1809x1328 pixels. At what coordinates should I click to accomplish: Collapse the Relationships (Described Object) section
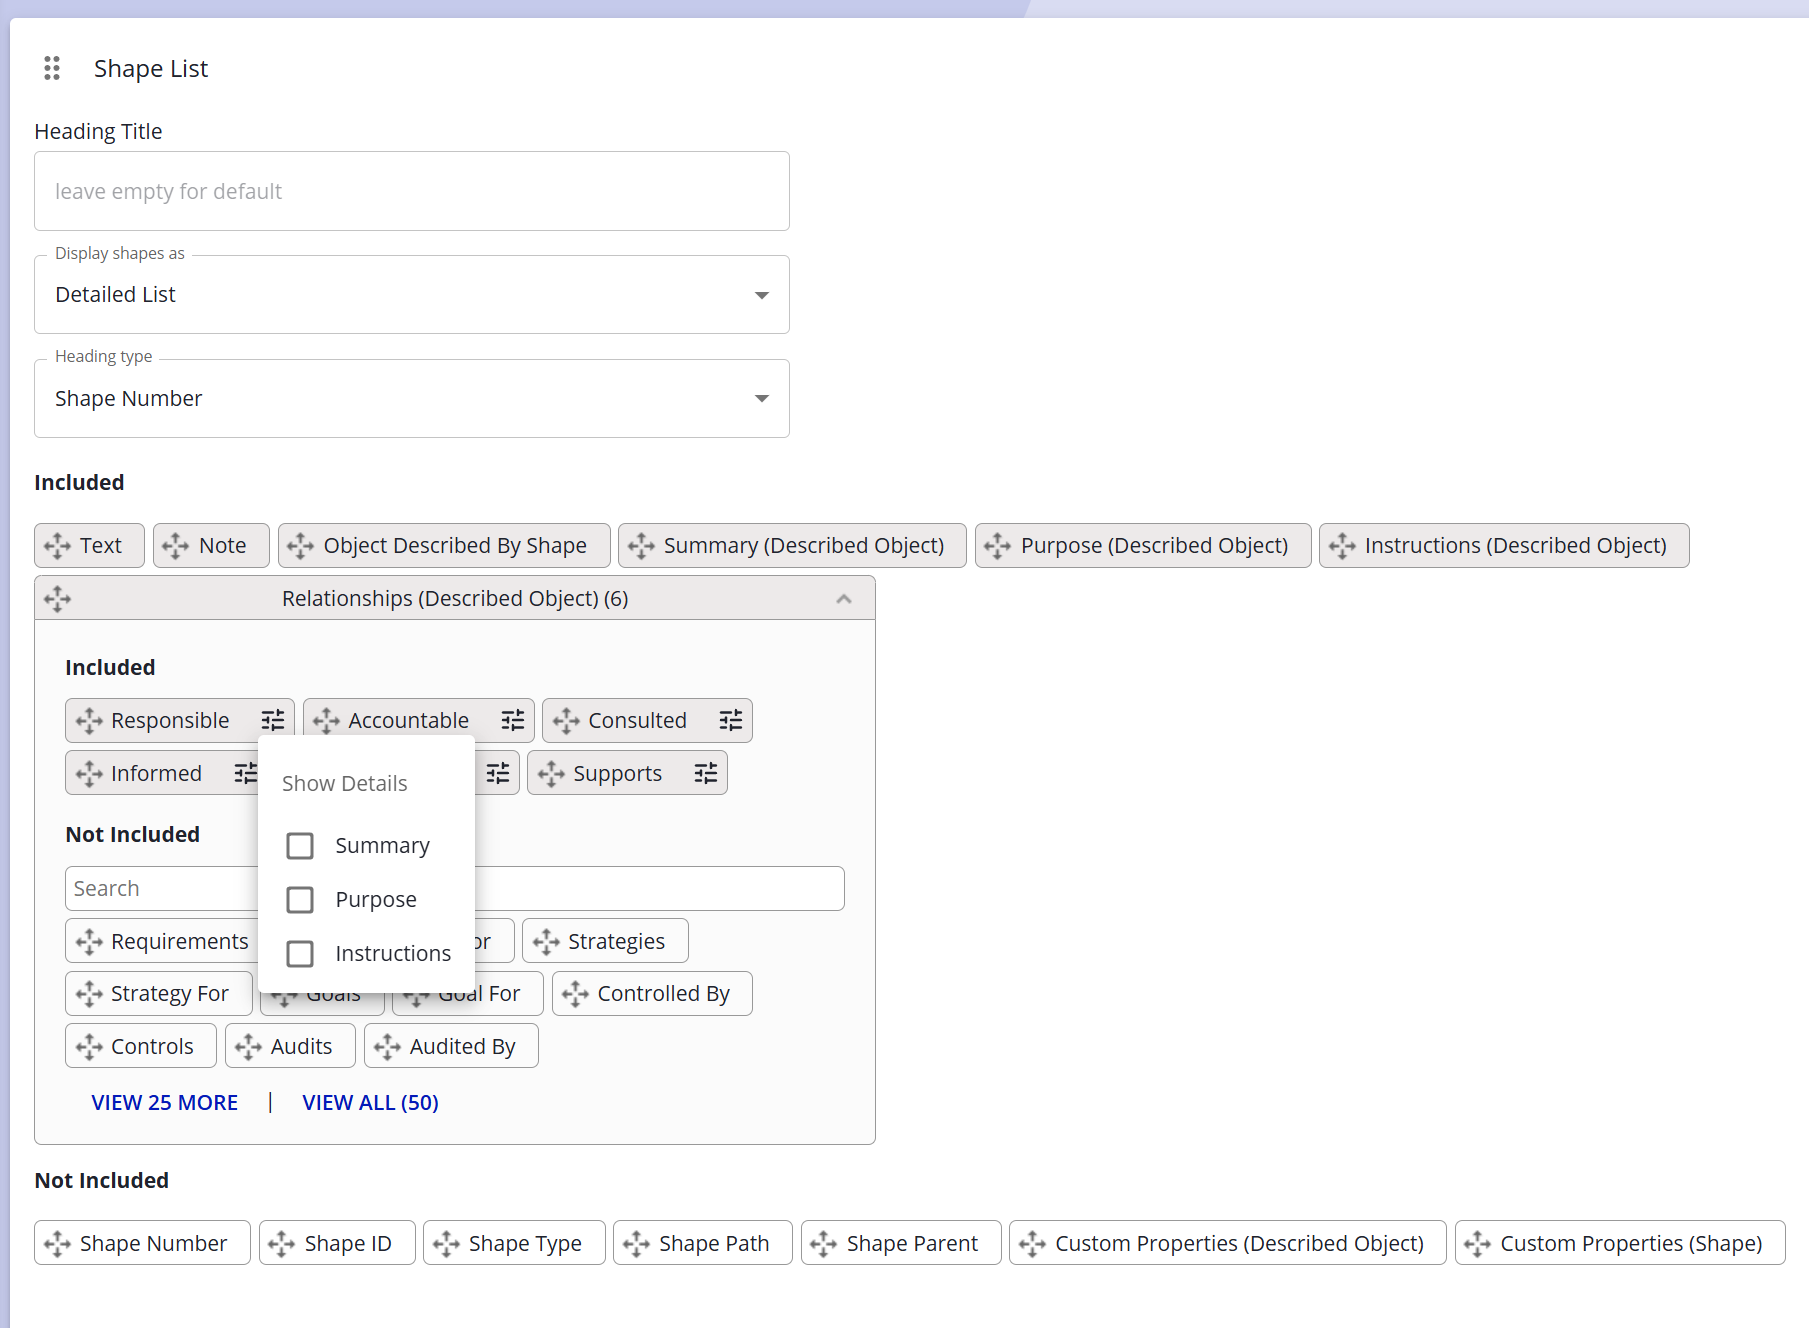[843, 599]
